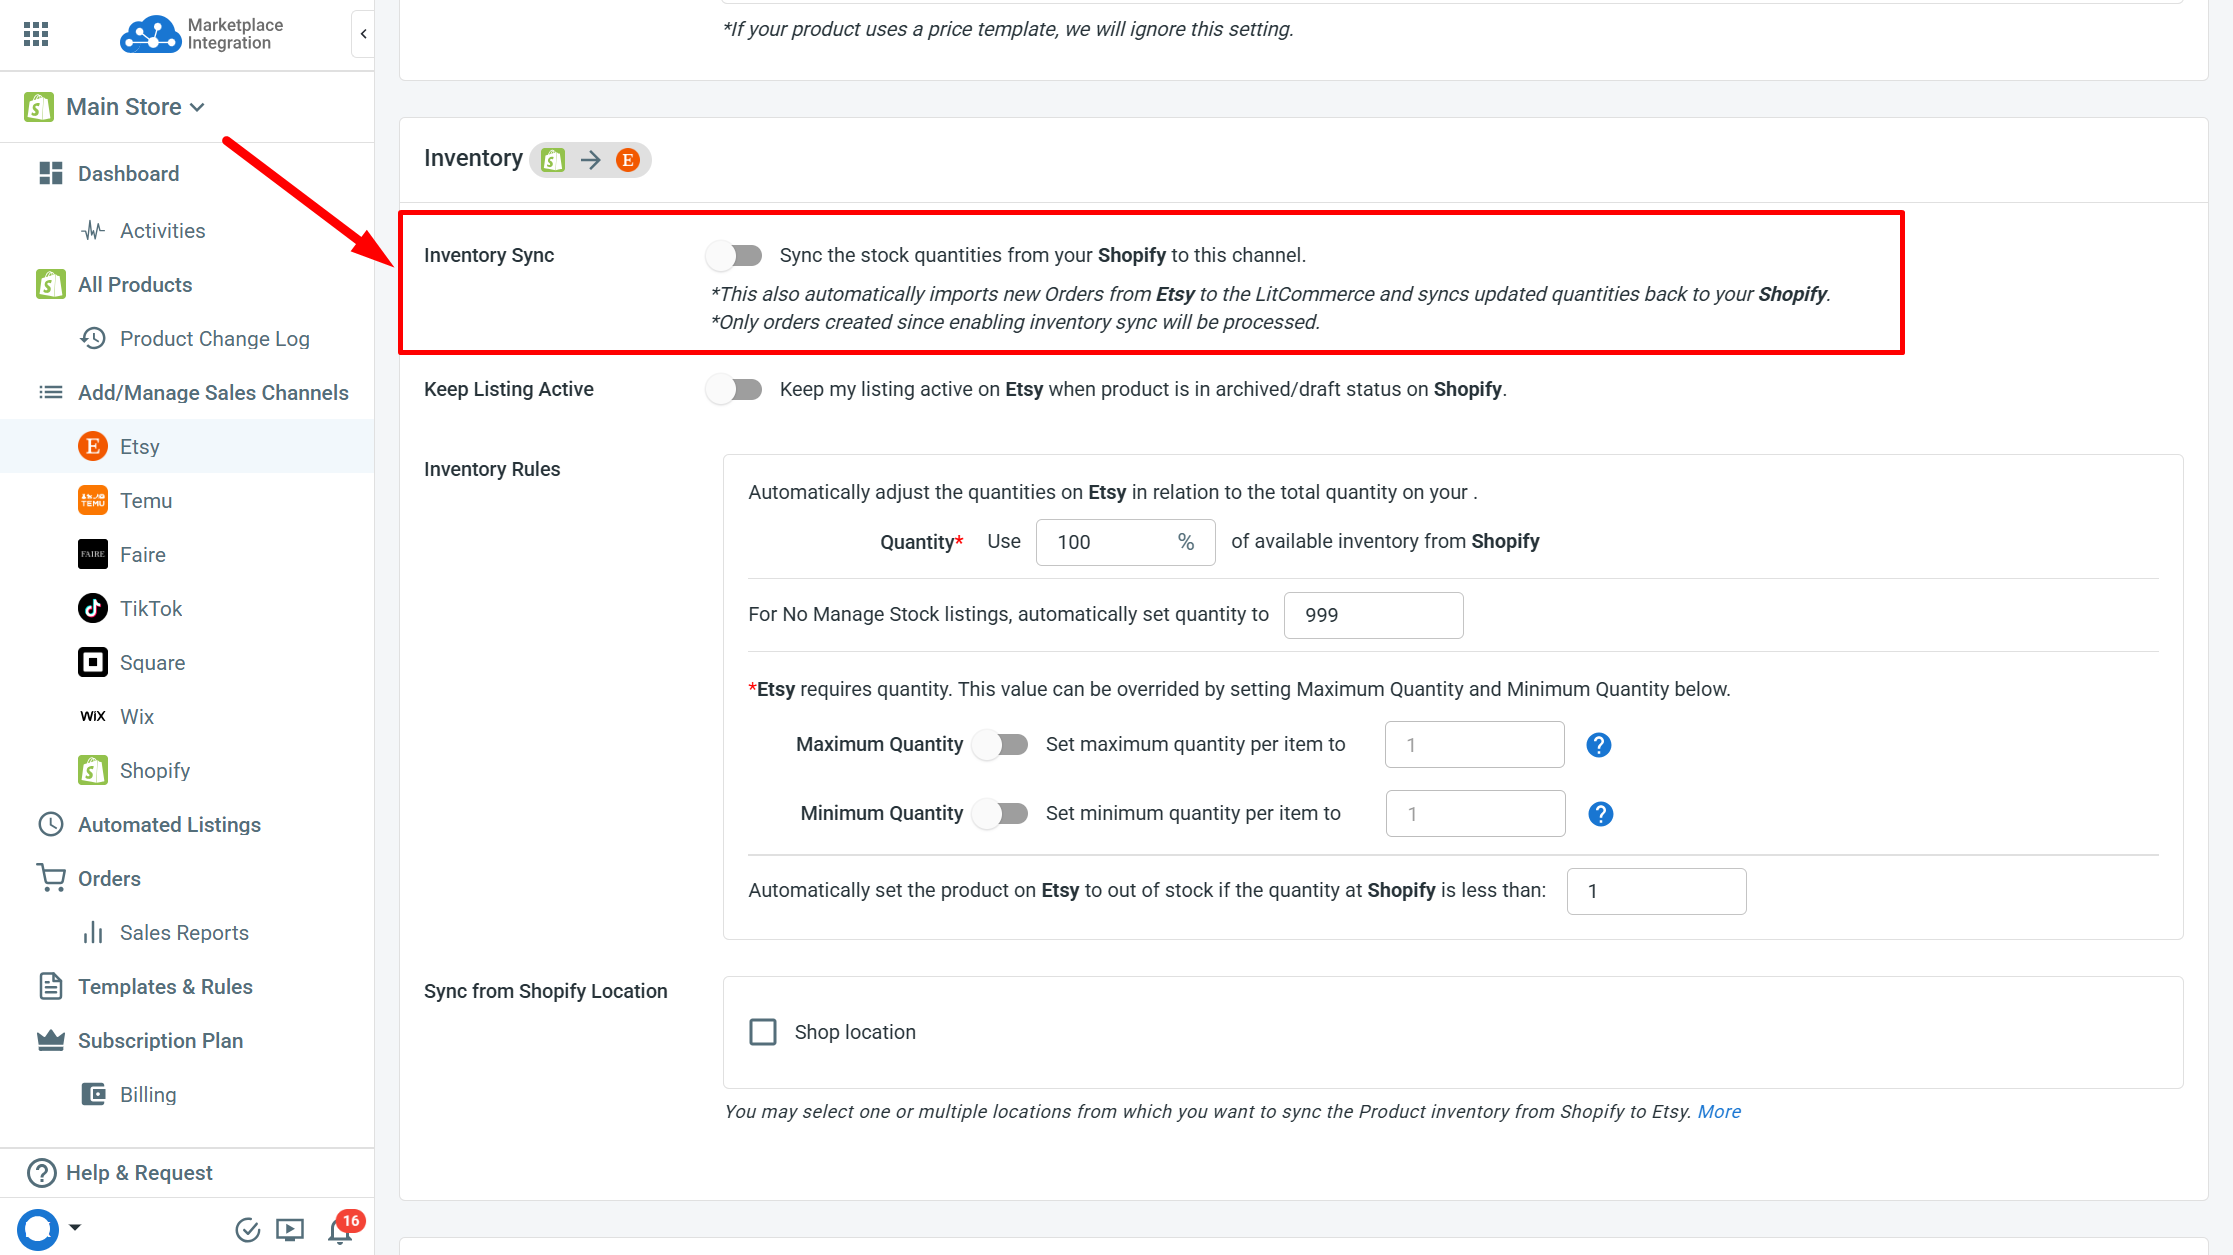Screen dimensions: 2233x1255
Task: Open help for Maximum Quantity
Action: (x=1599, y=745)
